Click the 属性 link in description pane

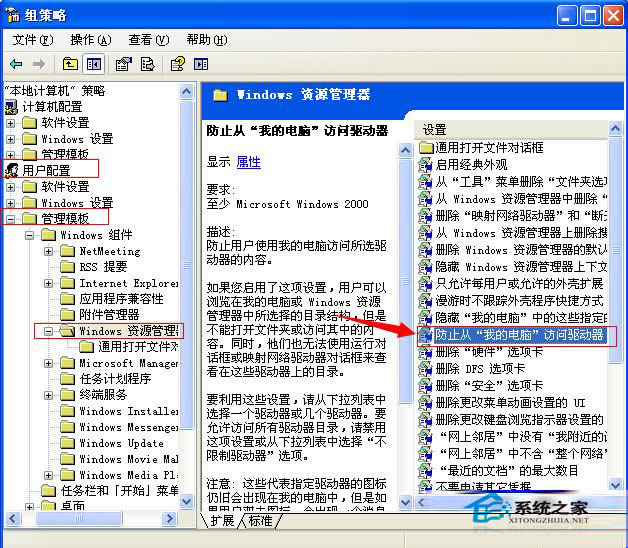tap(248, 162)
